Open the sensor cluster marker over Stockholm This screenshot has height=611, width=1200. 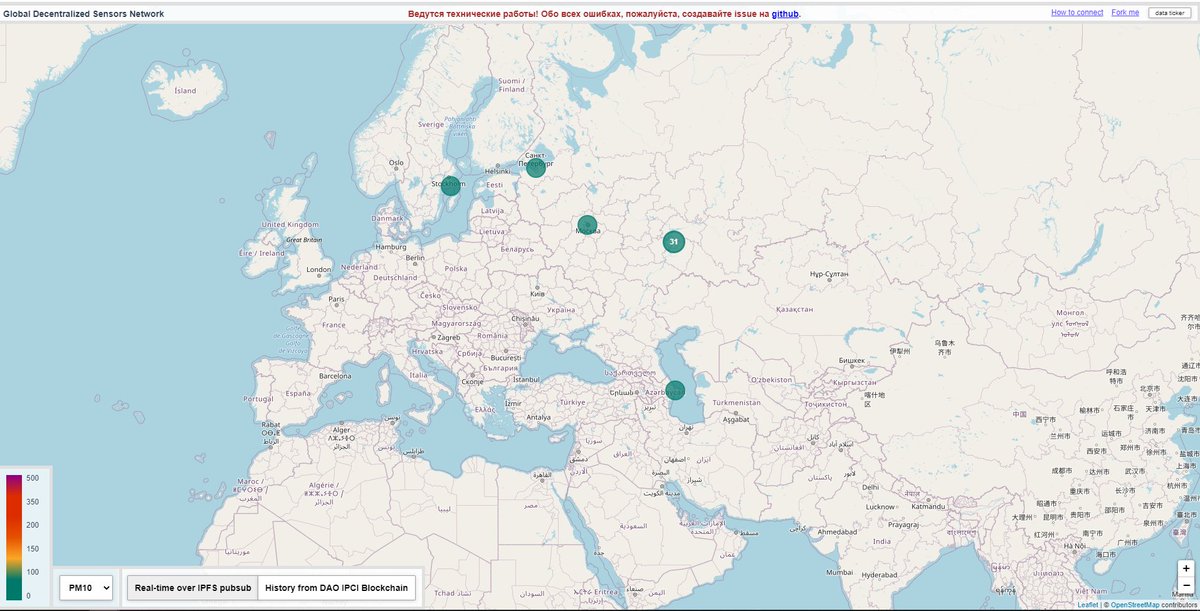[x=451, y=185]
